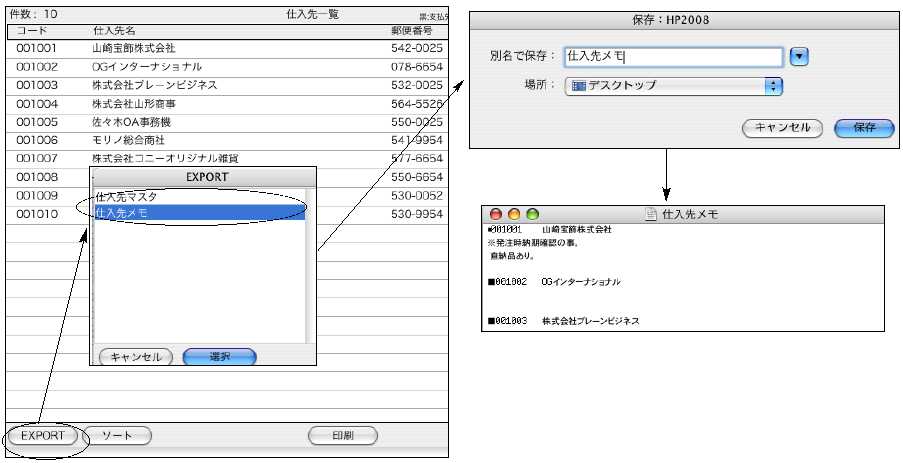Expand the save dialog with the blue arrow

[x=798, y=57]
